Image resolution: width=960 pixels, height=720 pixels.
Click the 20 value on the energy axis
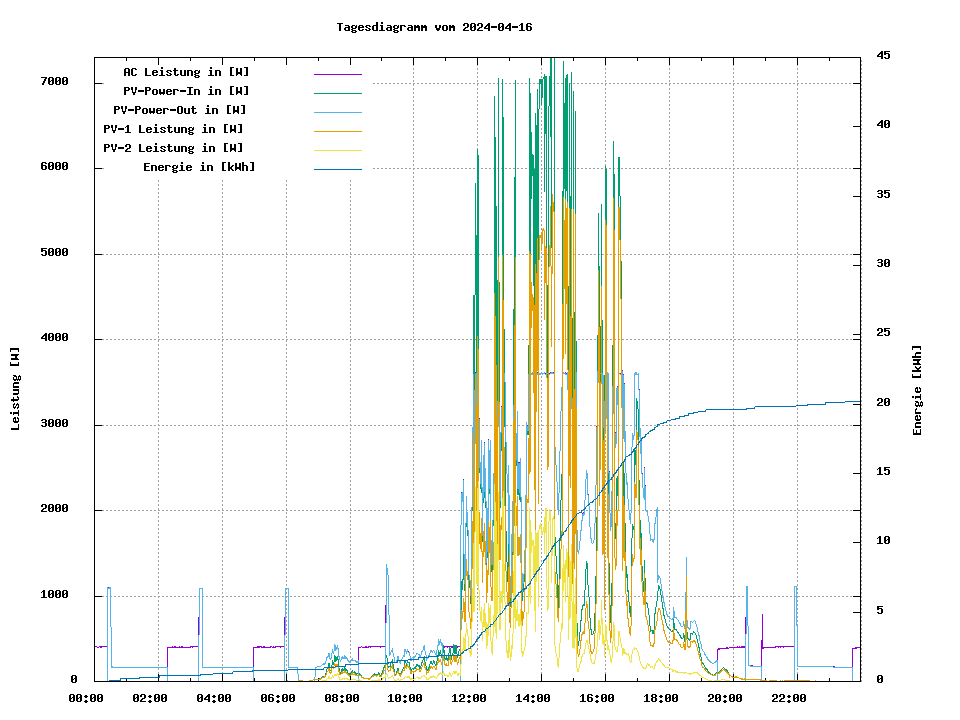point(882,402)
